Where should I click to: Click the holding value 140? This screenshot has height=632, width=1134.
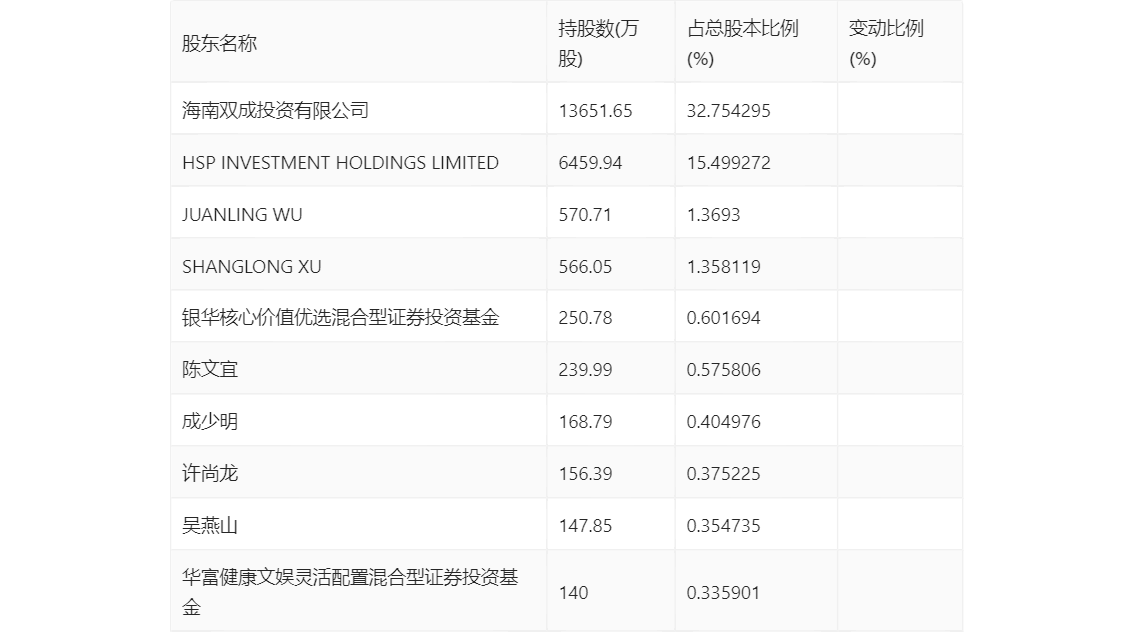(573, 593)
